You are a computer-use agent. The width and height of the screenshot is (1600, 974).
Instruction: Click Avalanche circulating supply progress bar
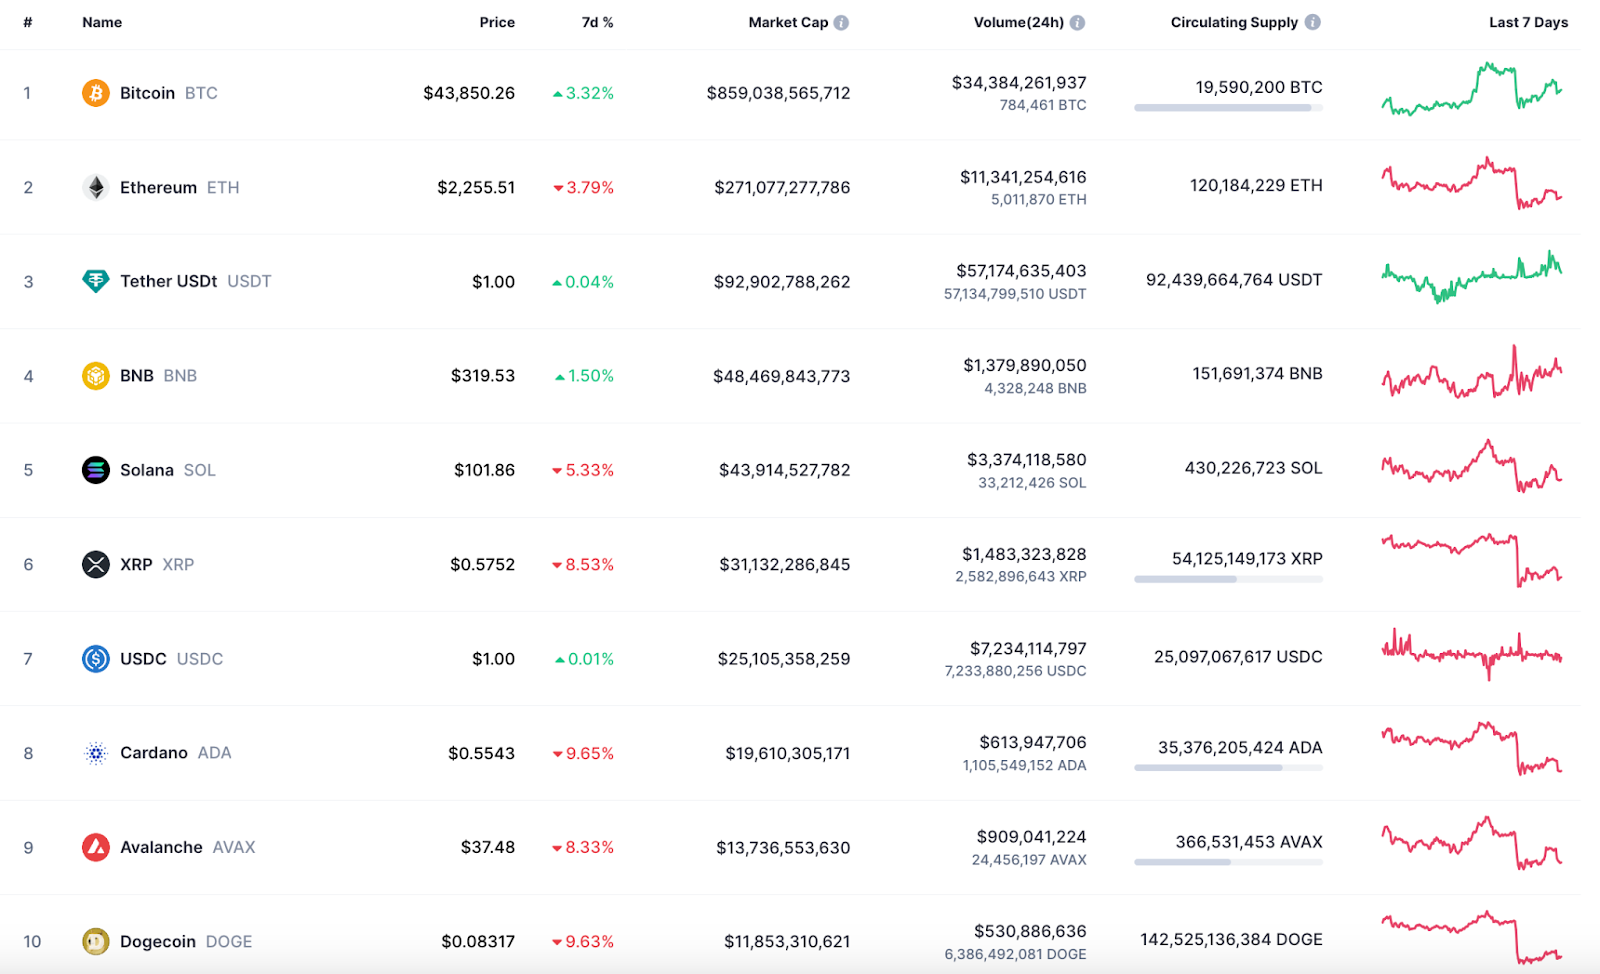(1228, 862)
